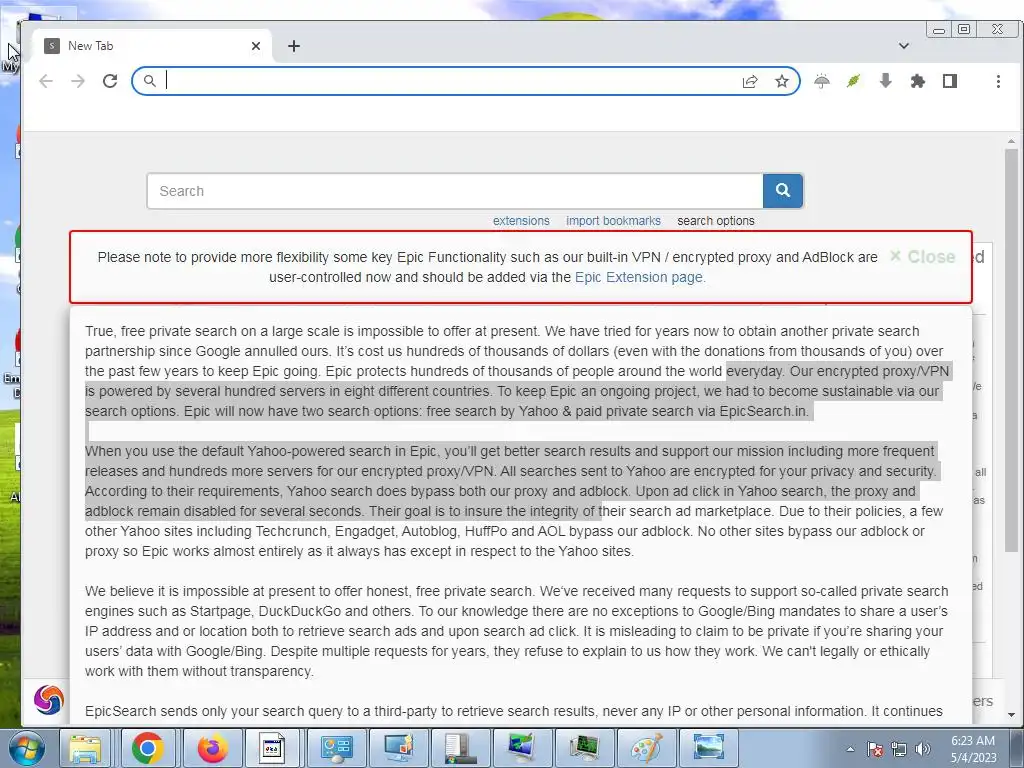This screenshot has width=1024, height=768.
Task: Open the extensions link
Action: 521,221
